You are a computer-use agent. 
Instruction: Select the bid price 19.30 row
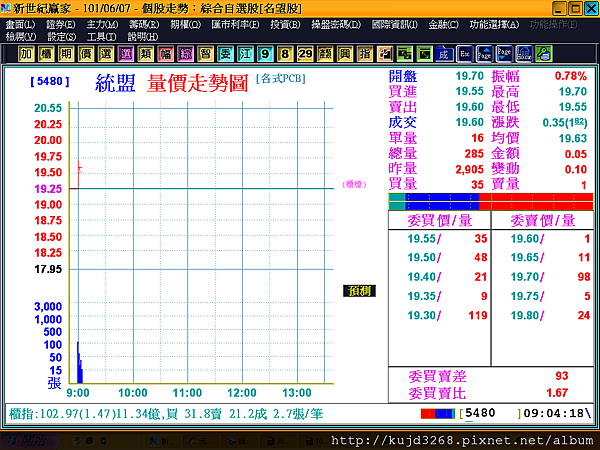point(440,315)
